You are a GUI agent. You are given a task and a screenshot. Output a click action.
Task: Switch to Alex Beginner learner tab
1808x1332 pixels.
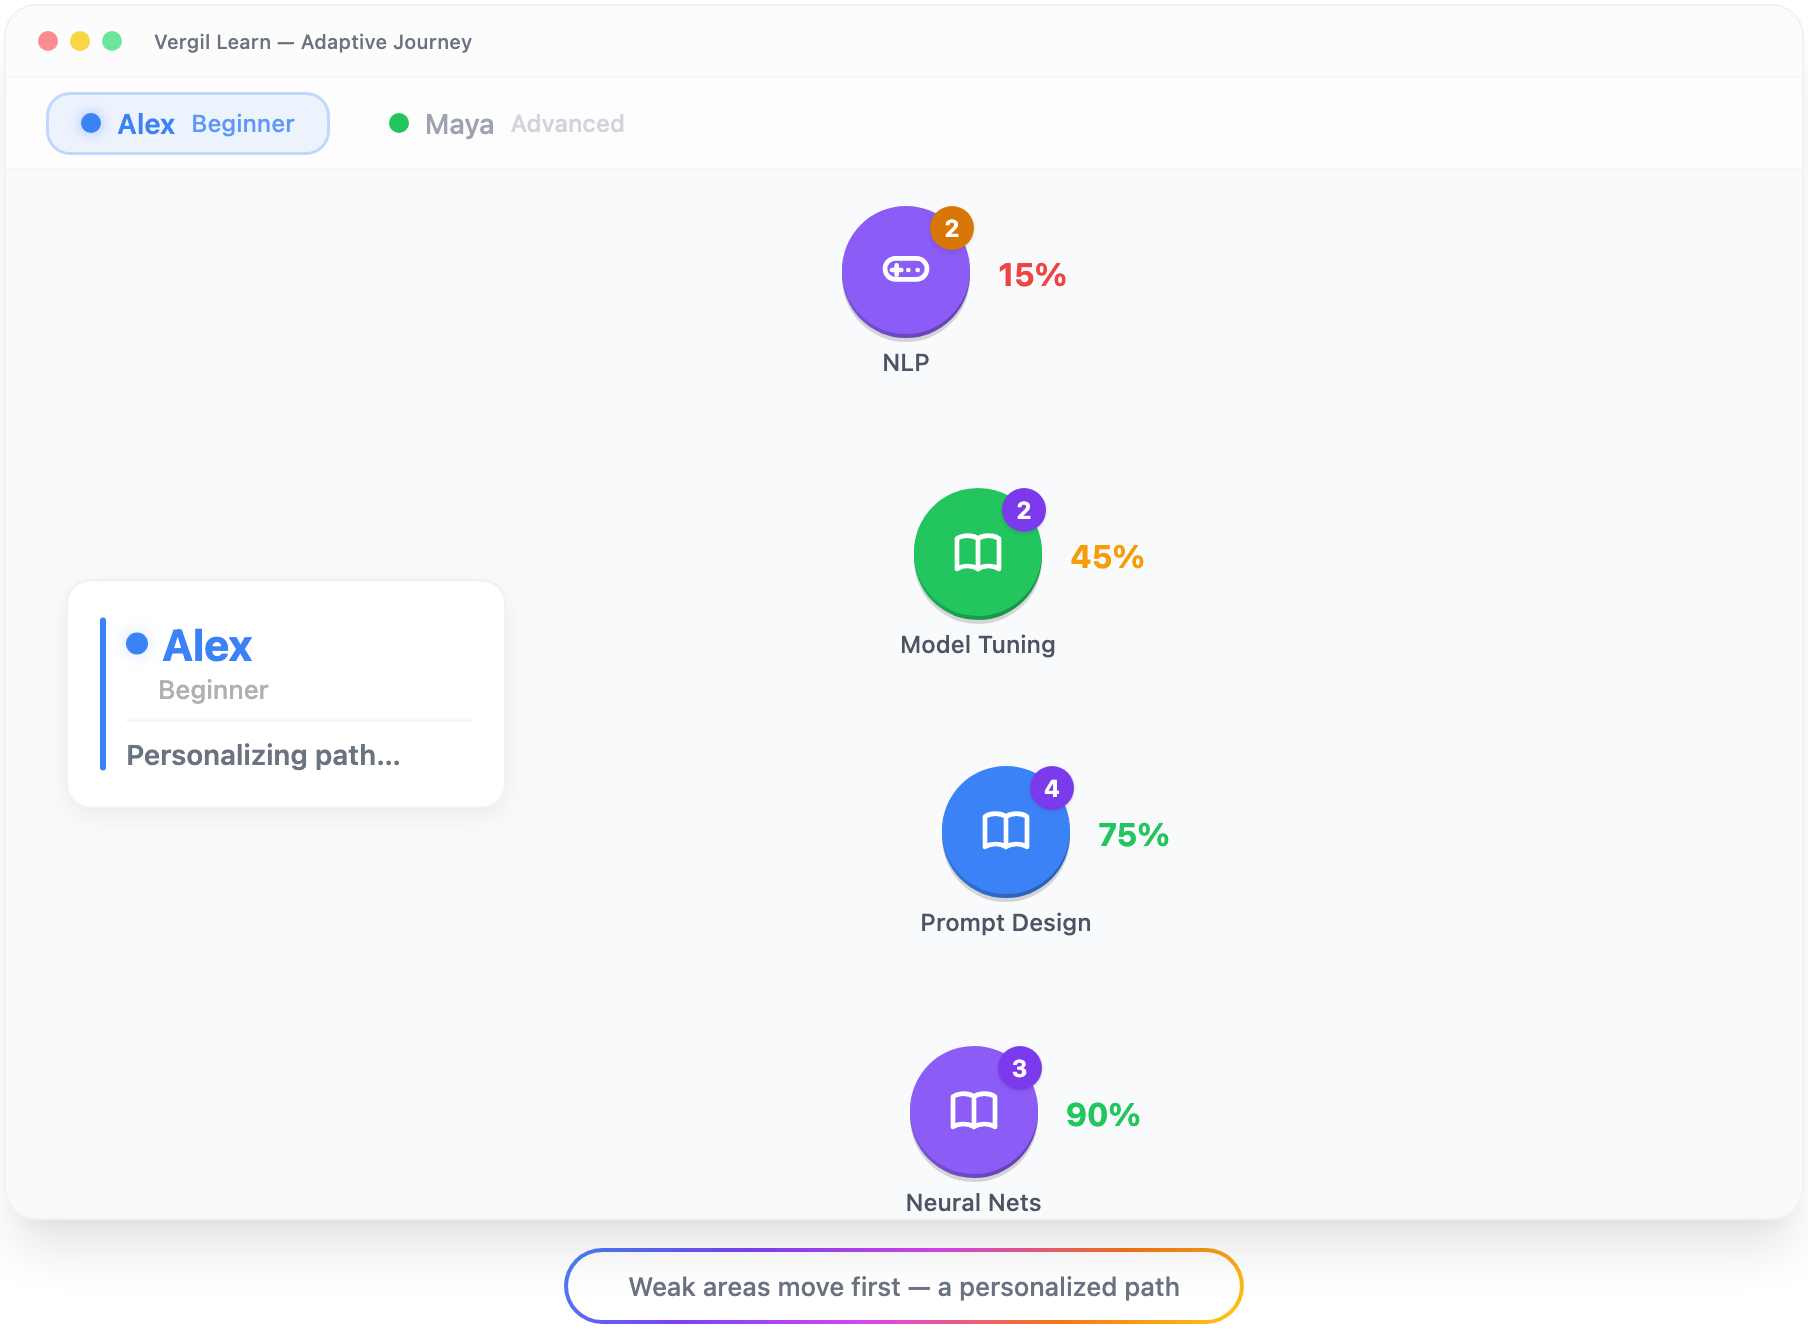pos(188,124)
